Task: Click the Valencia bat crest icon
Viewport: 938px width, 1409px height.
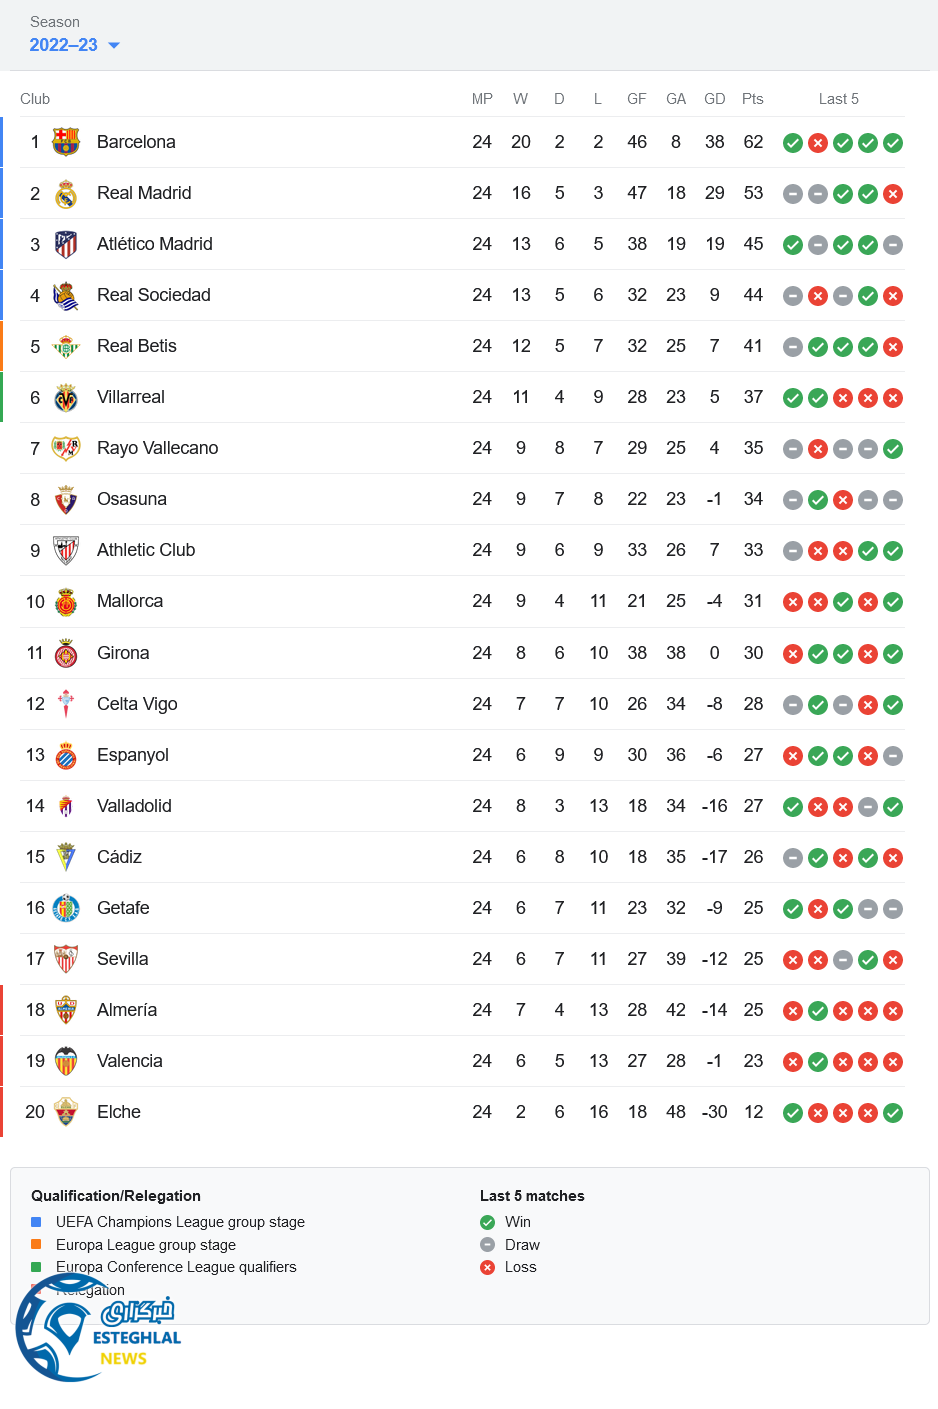Action: (x=66, y=1061)
